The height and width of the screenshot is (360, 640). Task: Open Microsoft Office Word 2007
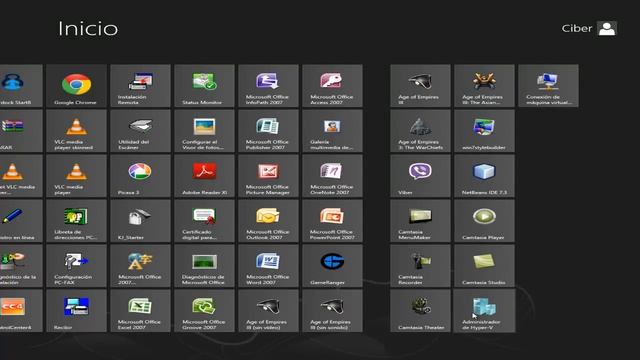pyautogui.click(x=269, y=266)
